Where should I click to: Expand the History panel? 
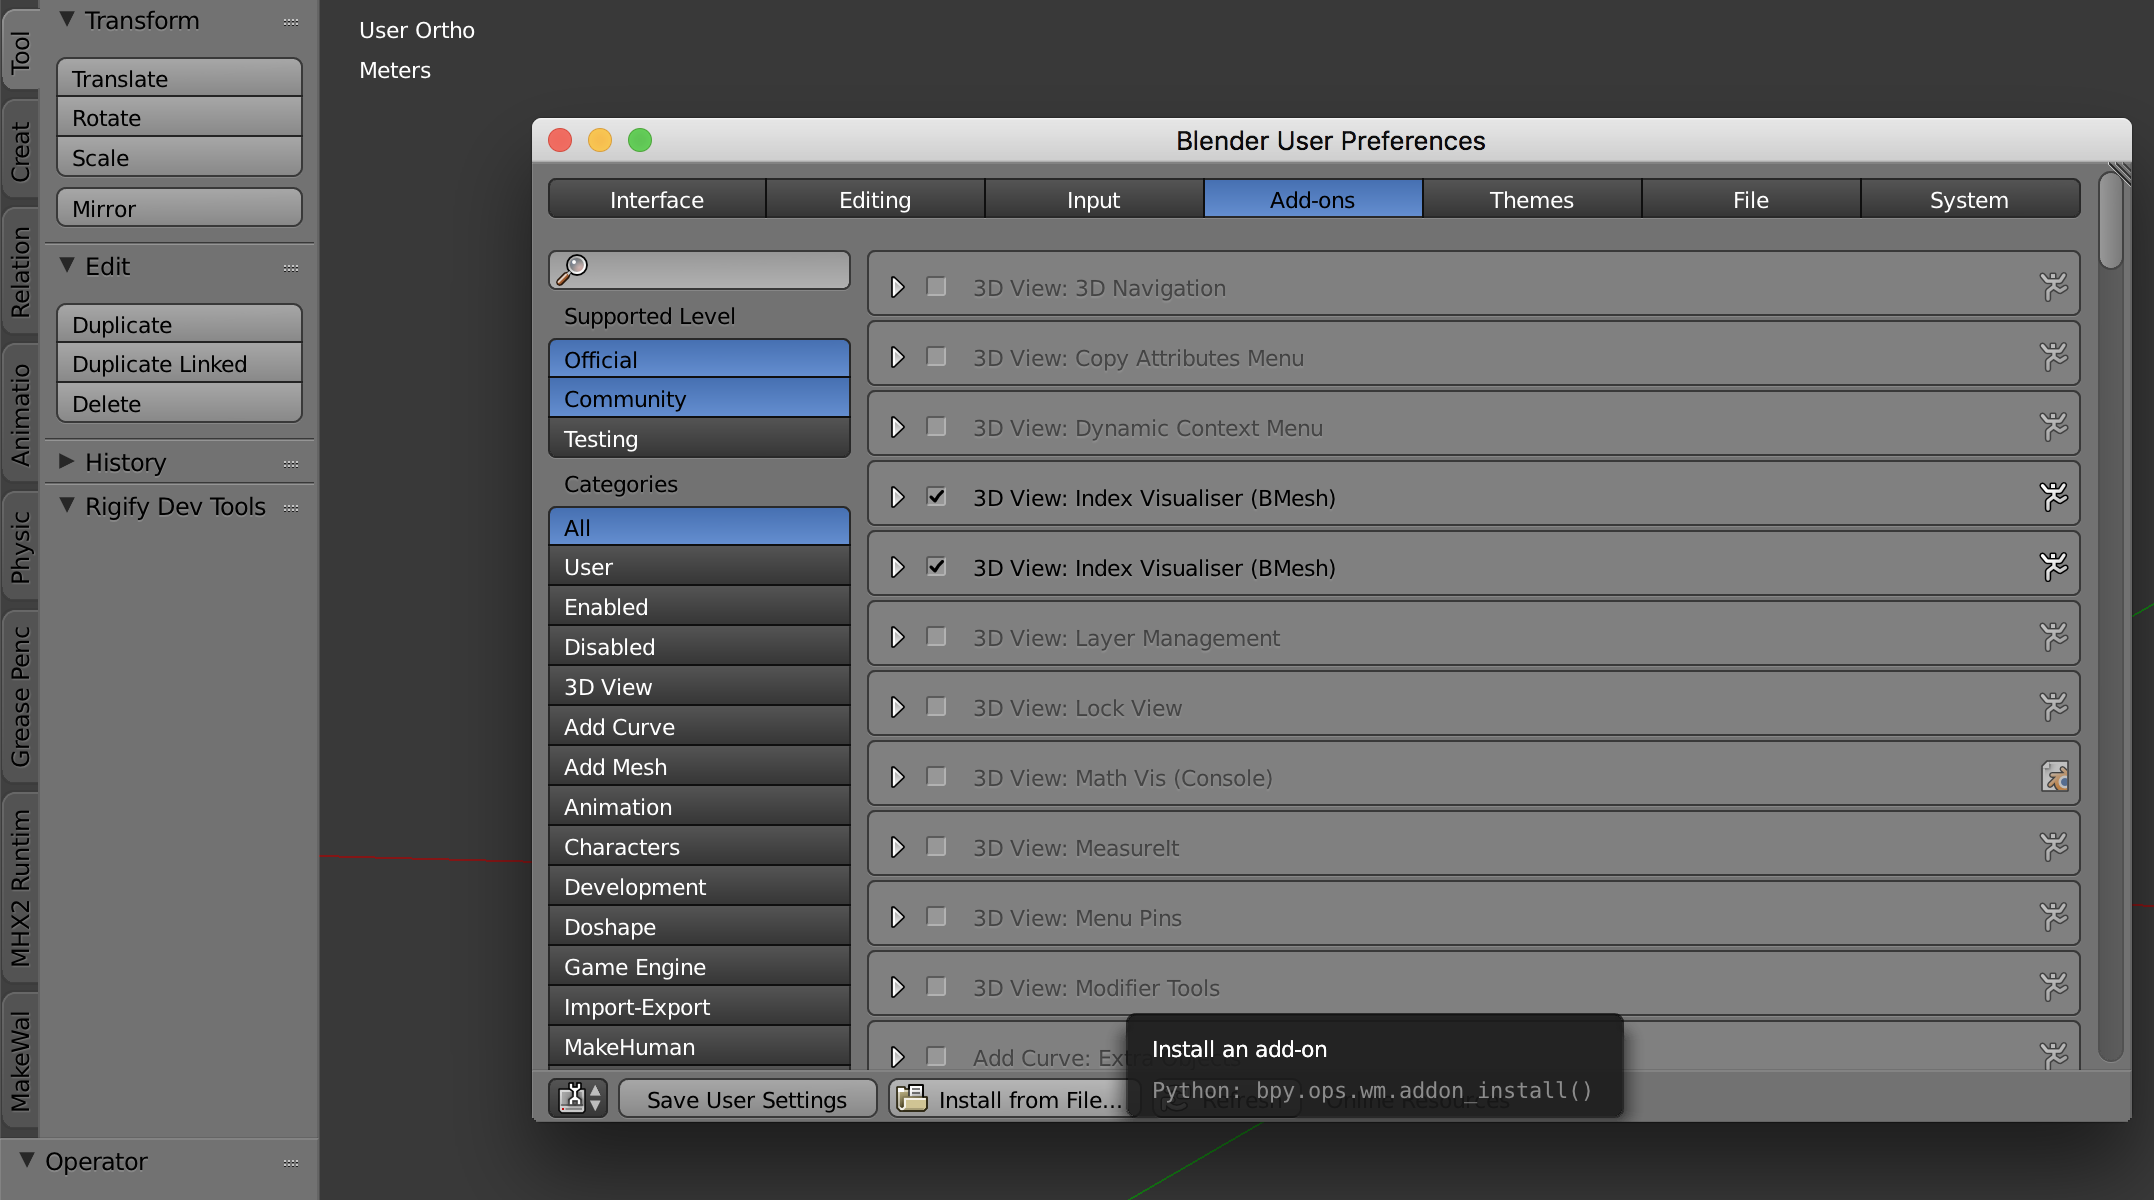point(67,461)
